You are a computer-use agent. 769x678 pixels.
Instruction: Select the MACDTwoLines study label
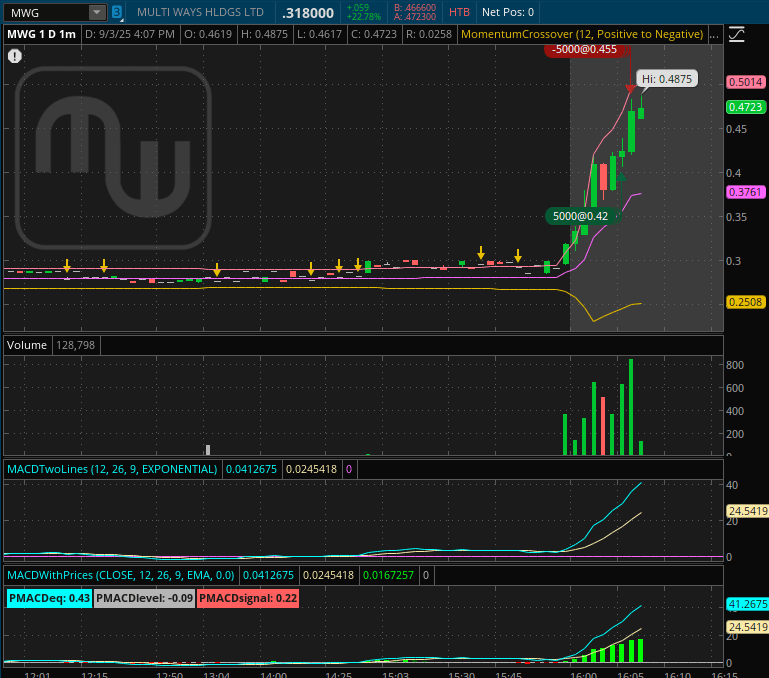click(112, 469)
